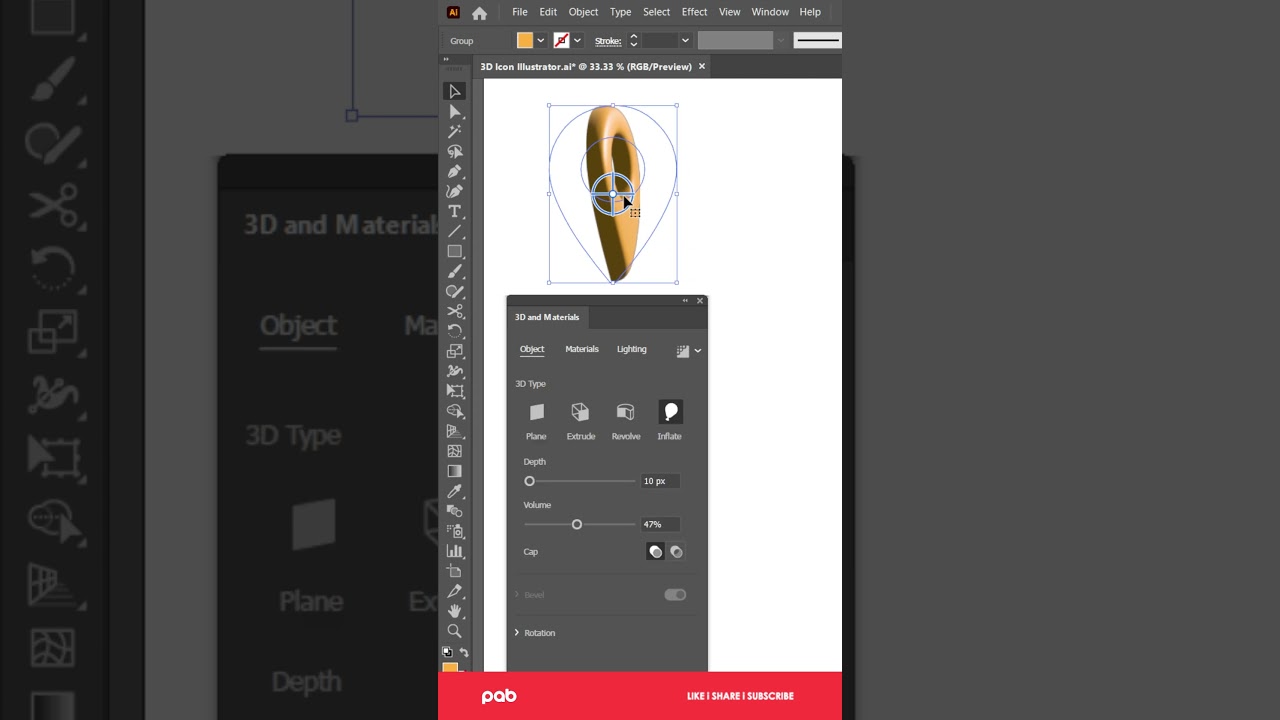Close the 3D Icon Illustrator.ai document tab
Viewport: 1280px width, 720px height.
(702, 66)
